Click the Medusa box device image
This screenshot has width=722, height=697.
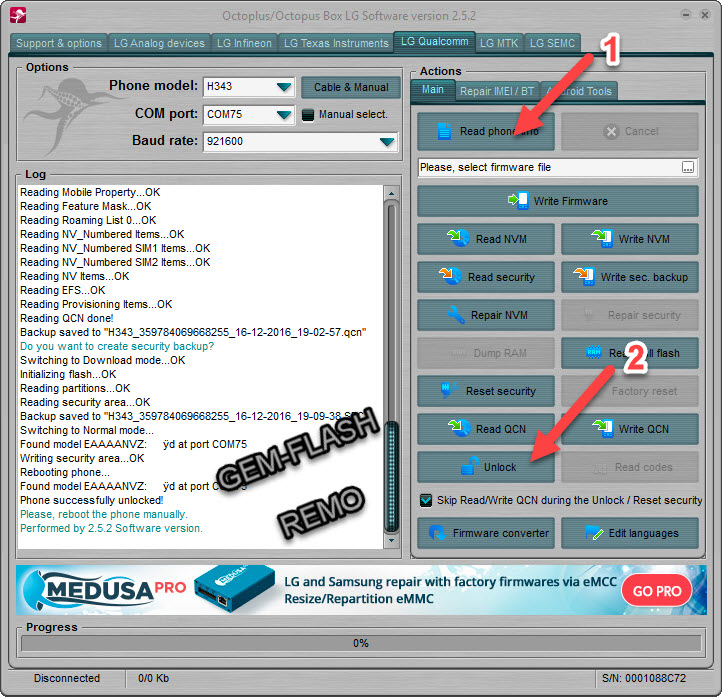[234, 589]
